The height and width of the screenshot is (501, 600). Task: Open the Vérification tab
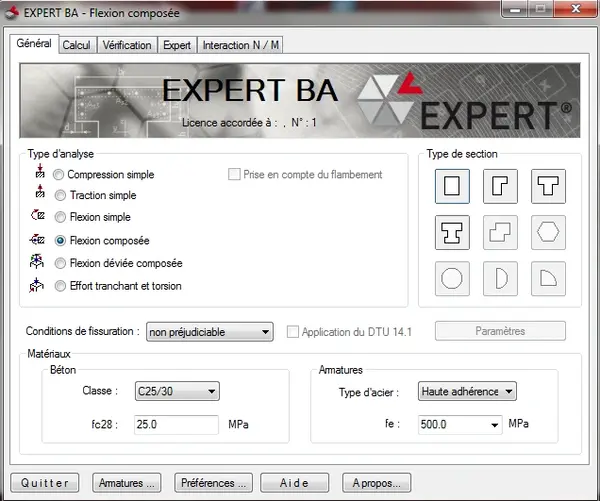(127, 45)
